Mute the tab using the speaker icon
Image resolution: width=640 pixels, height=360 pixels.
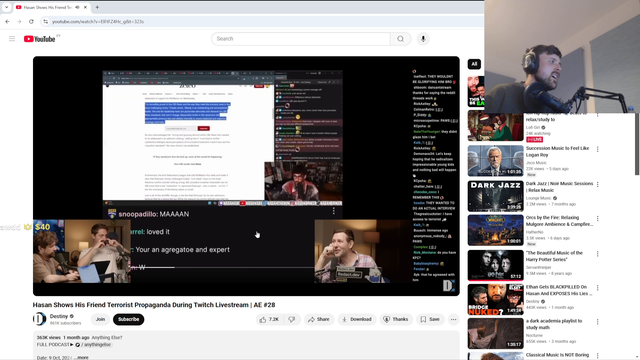click(77, 7)
